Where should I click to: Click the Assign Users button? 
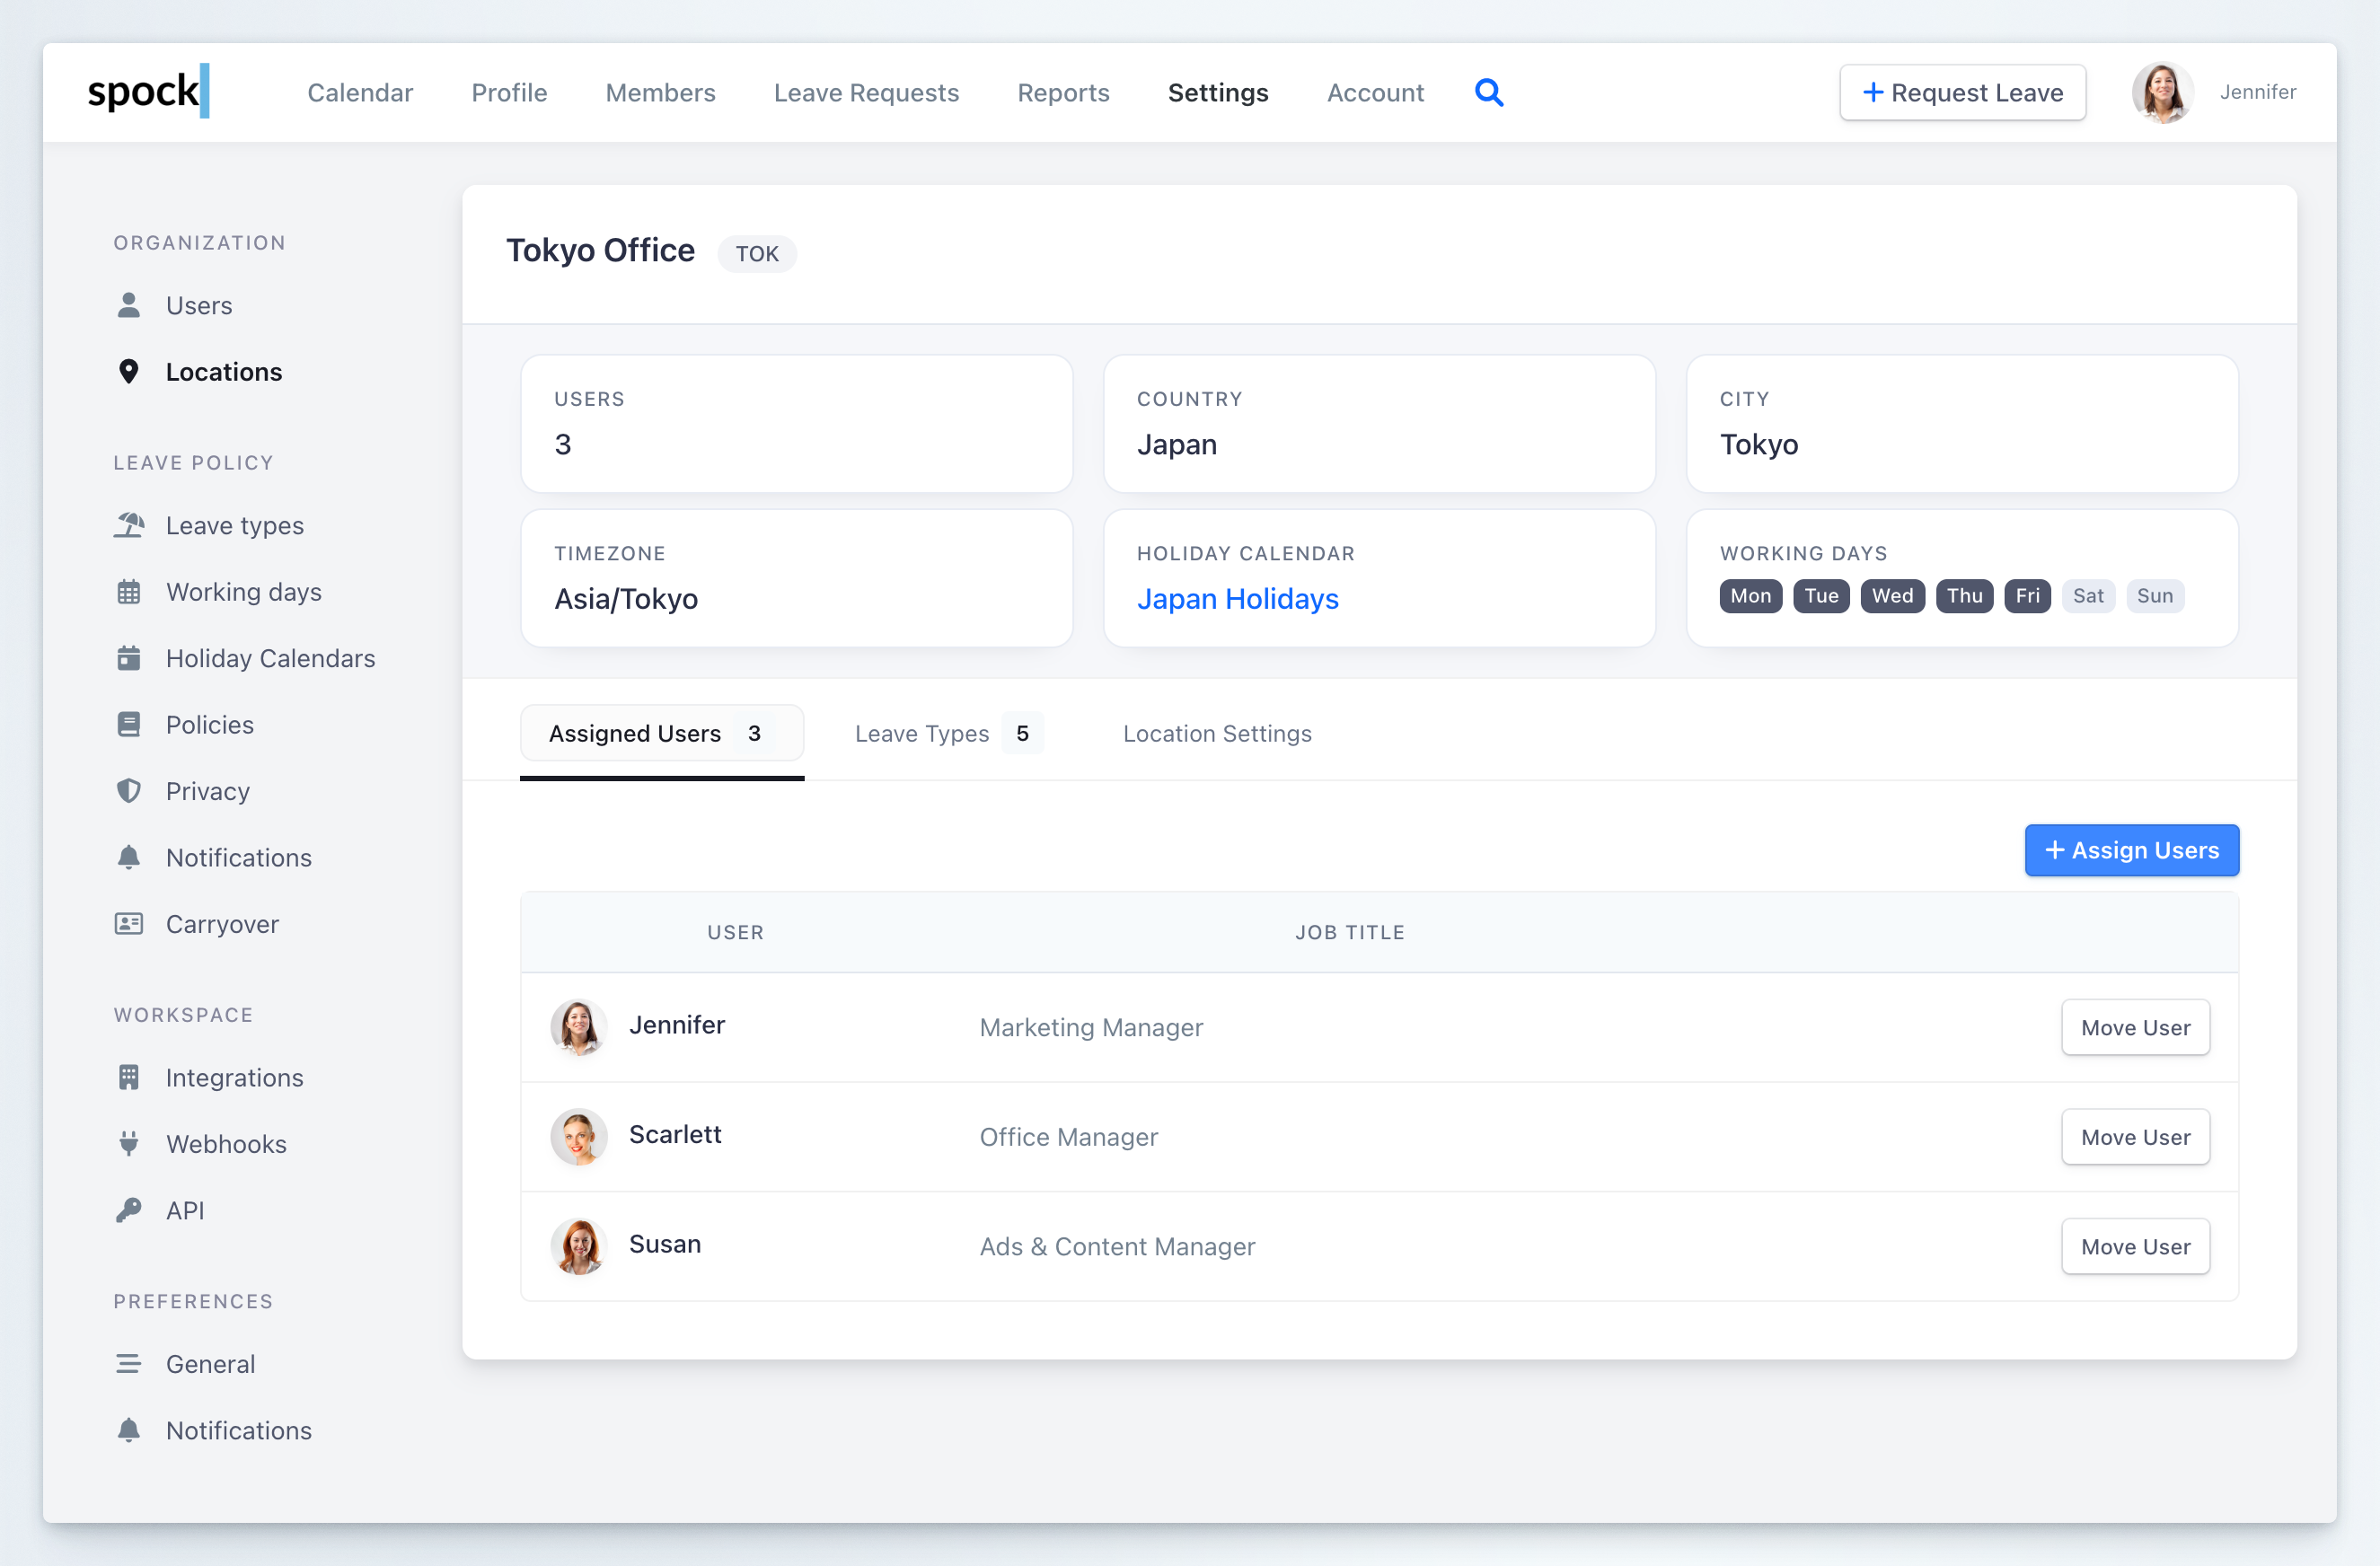coord(2131,850)
